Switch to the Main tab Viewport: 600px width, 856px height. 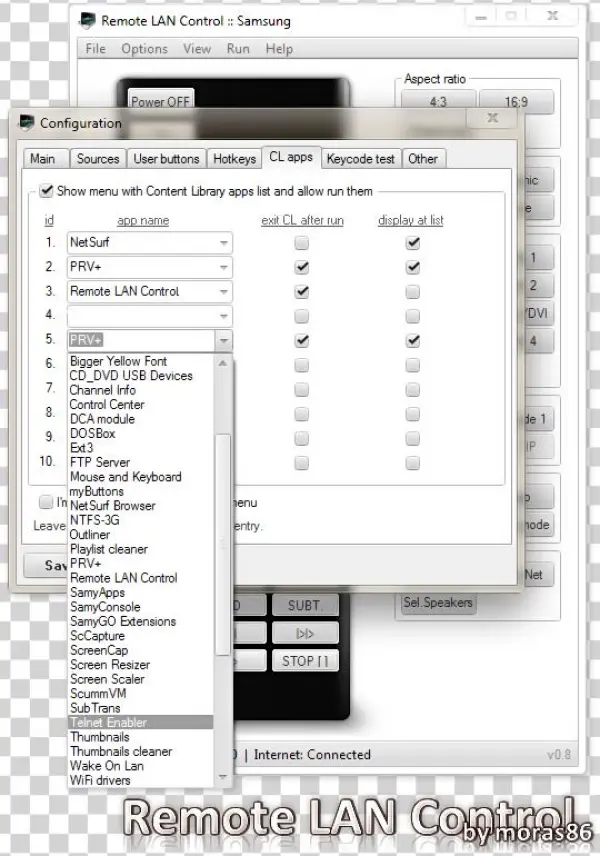point(43,159)
